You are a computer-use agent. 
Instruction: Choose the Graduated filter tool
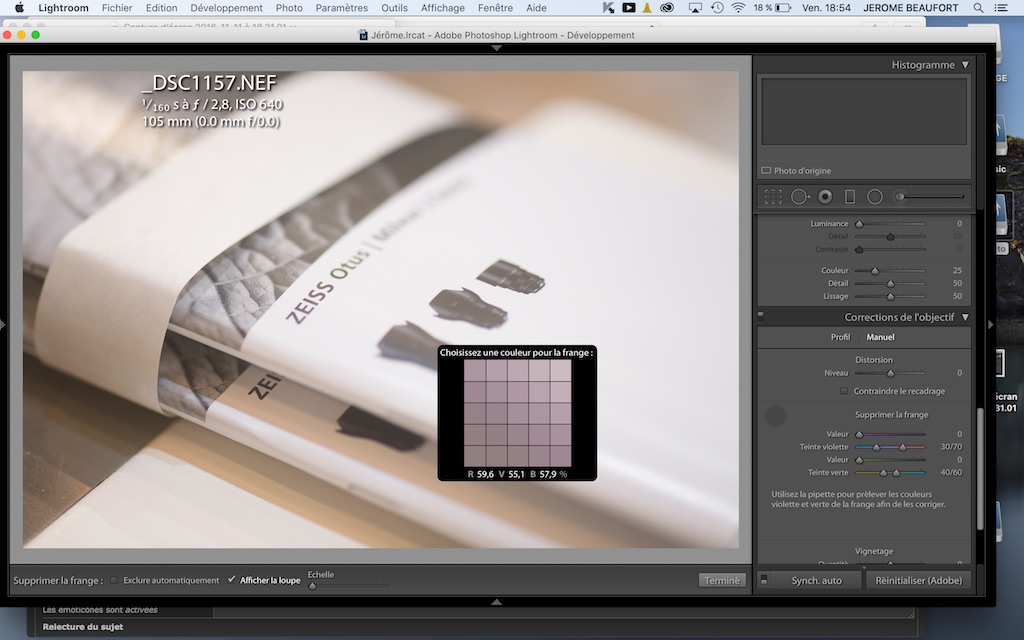[x=850, y=197]
